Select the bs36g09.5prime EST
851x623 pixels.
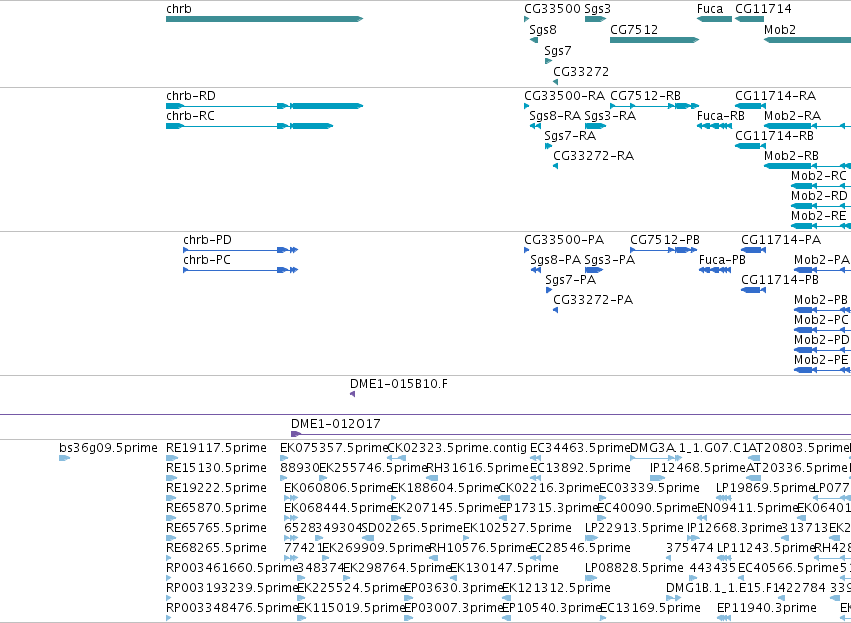tap(65, 459)
